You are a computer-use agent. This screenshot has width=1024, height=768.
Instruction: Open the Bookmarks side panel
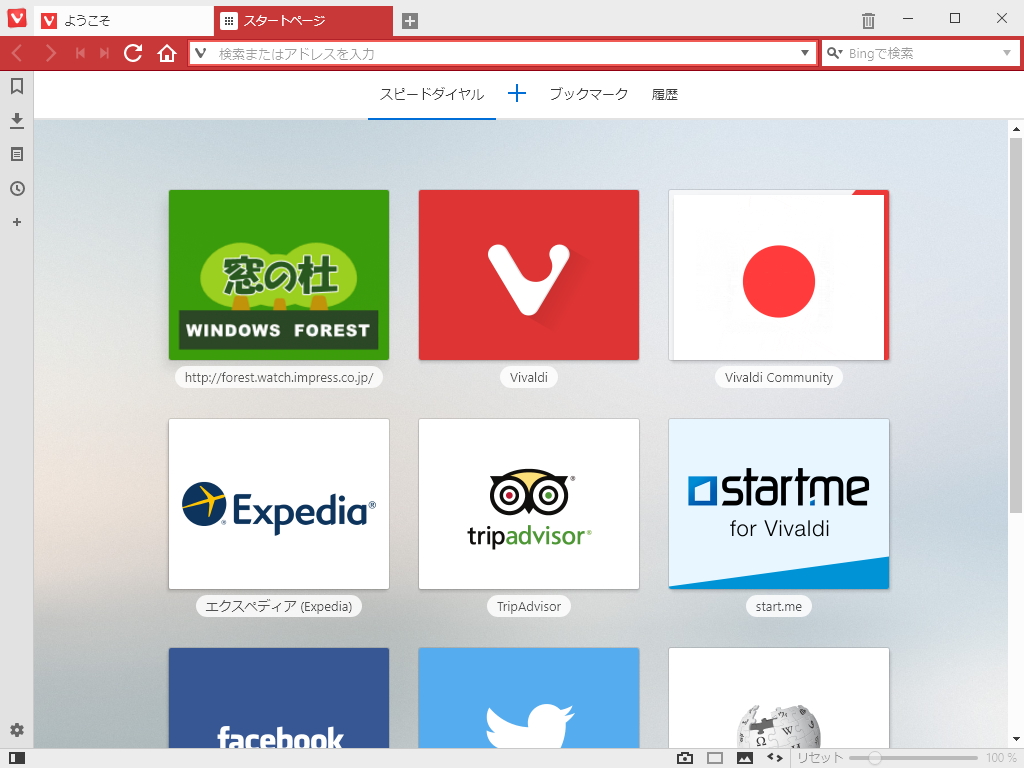pos(17,86)
